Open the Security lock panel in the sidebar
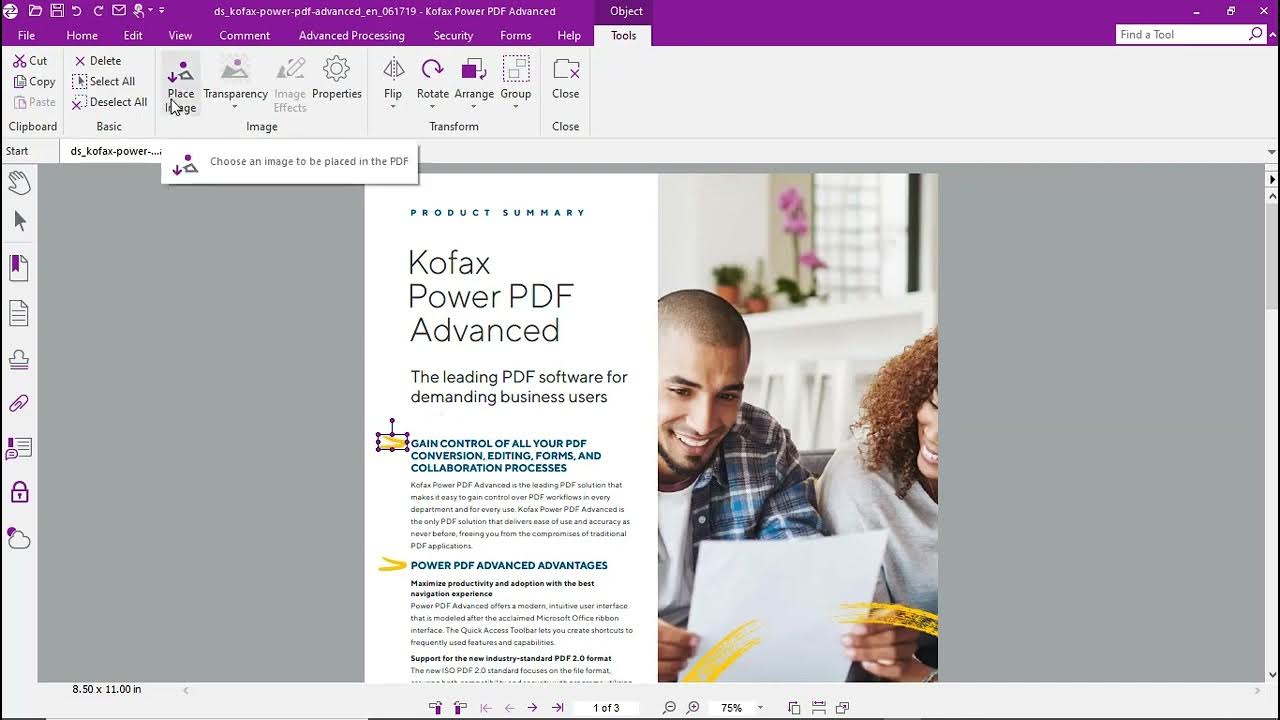This screenshot has height=720, width=1280. pyautogui.click(x=19, y=492)
